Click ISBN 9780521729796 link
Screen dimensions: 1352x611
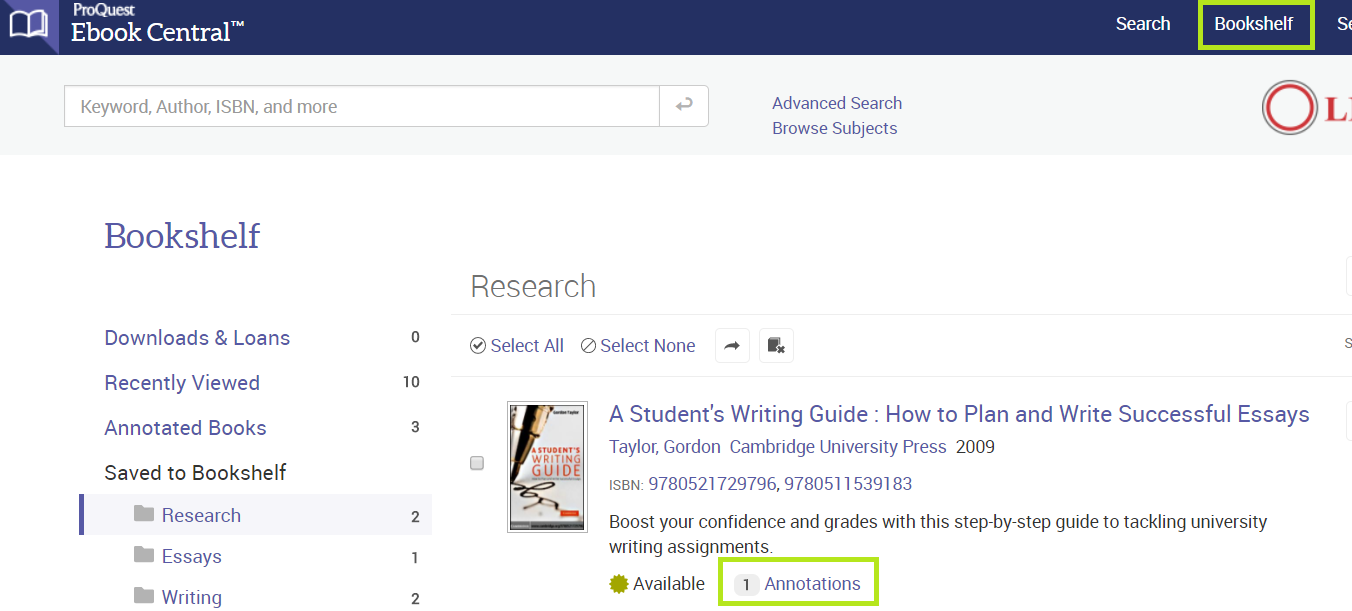click(x=712, y=484)
